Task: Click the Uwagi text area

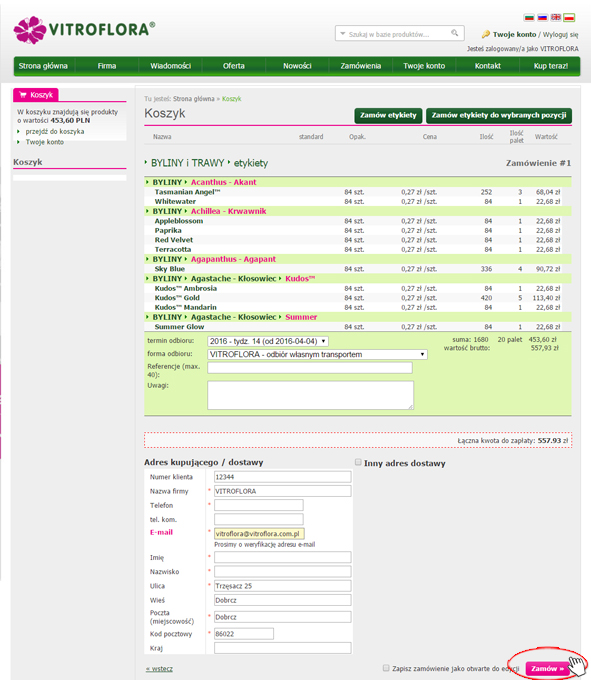Action: point(310,395)
